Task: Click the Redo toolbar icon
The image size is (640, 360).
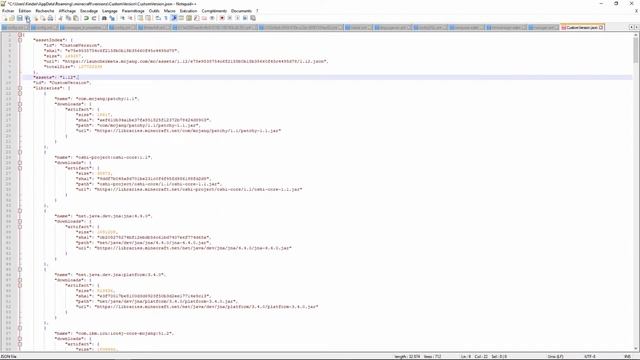Action: tap(94, 18)
